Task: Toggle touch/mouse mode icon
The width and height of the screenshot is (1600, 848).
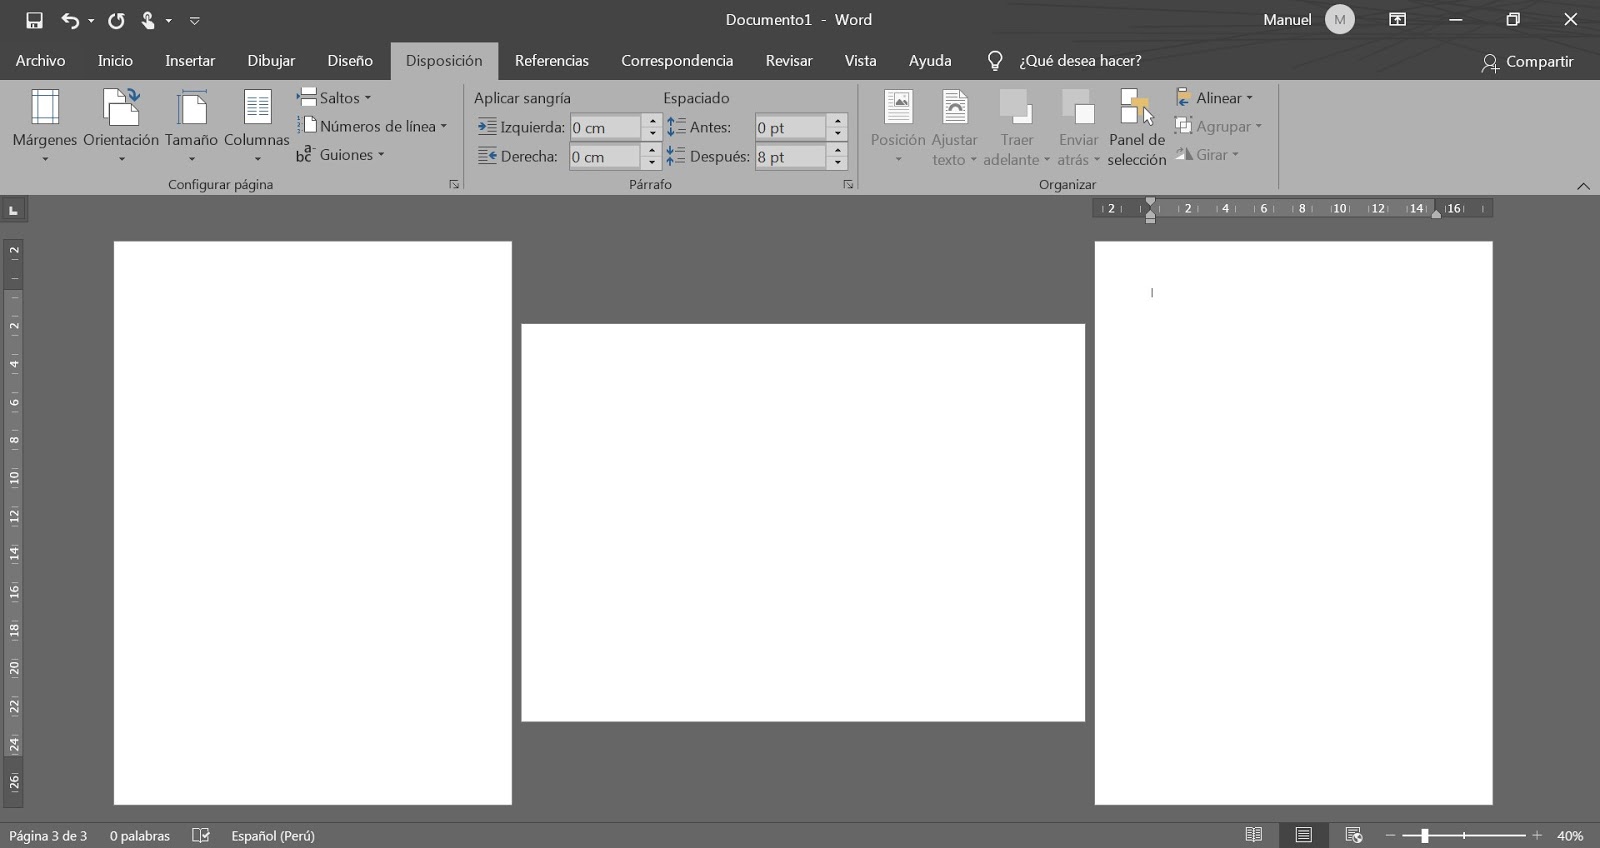Action: 148,20
